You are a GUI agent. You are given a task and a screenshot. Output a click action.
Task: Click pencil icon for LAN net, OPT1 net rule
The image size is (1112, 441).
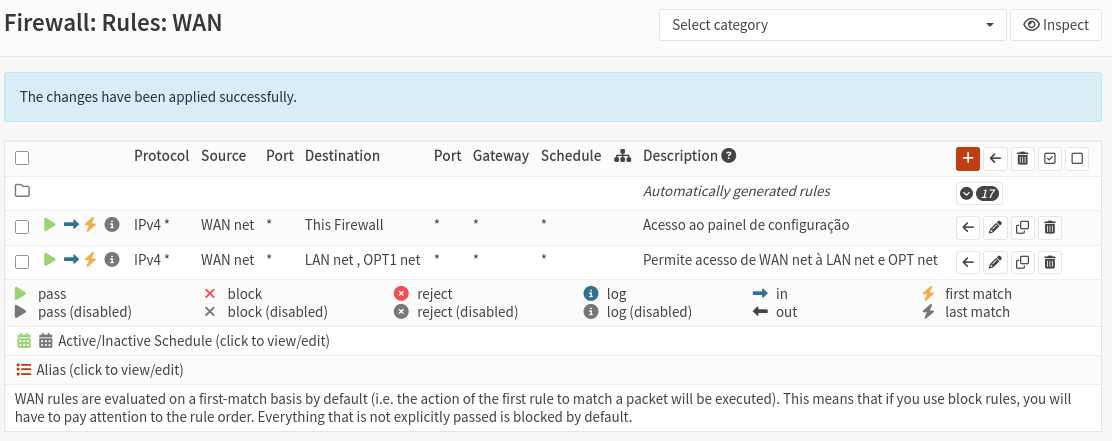tap(995, 262)
